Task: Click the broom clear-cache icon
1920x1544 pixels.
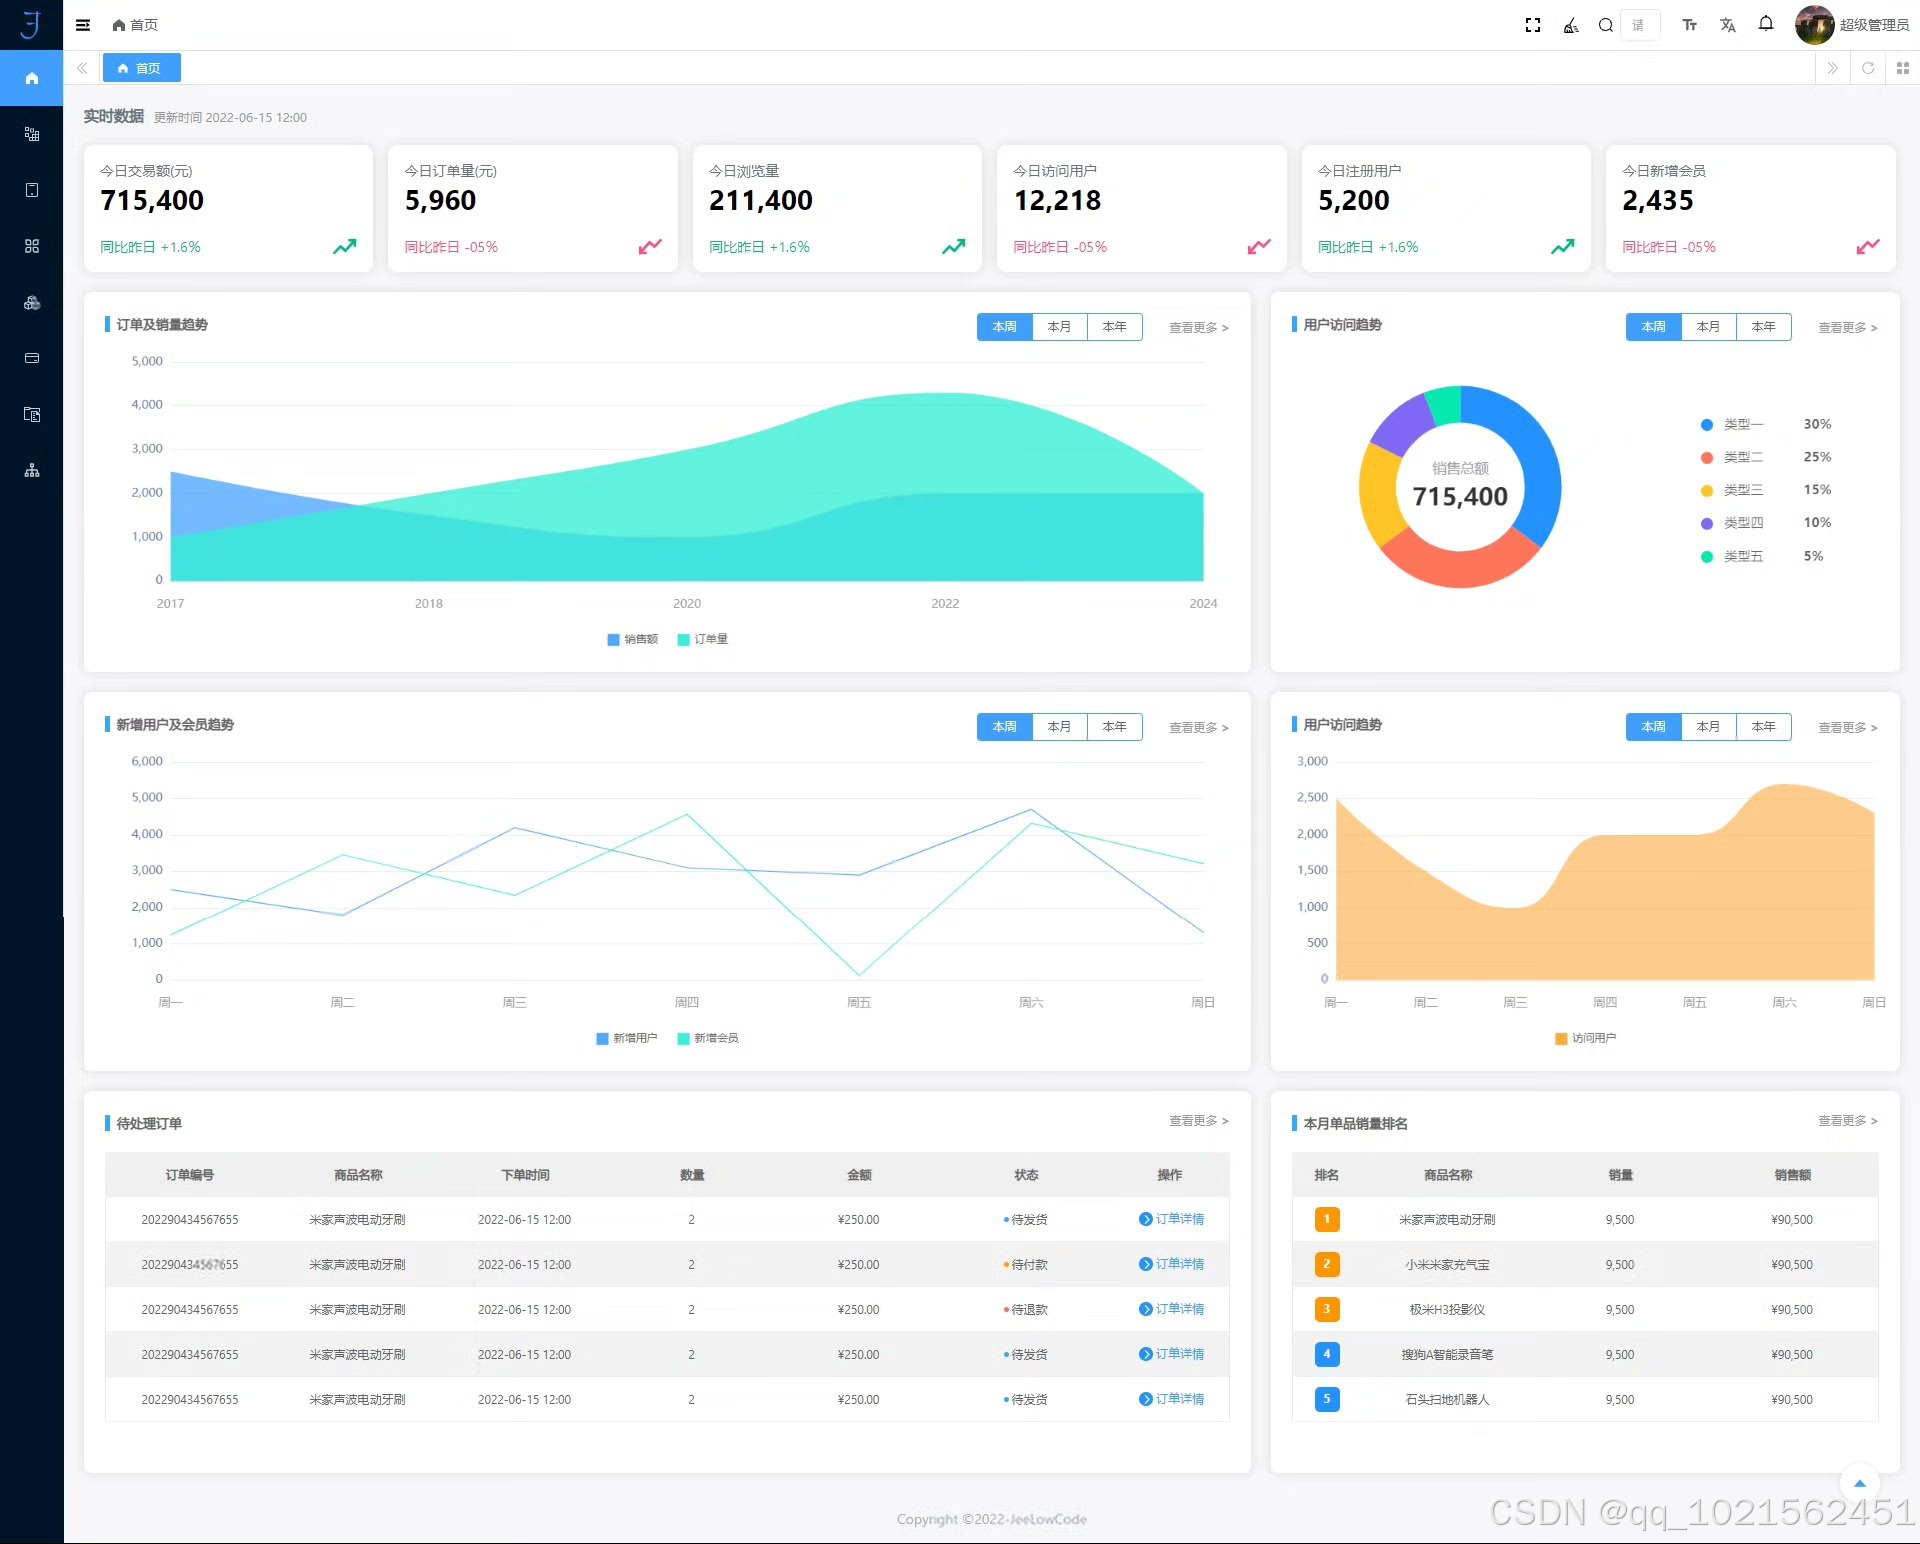Action: tap(1571, 25)
